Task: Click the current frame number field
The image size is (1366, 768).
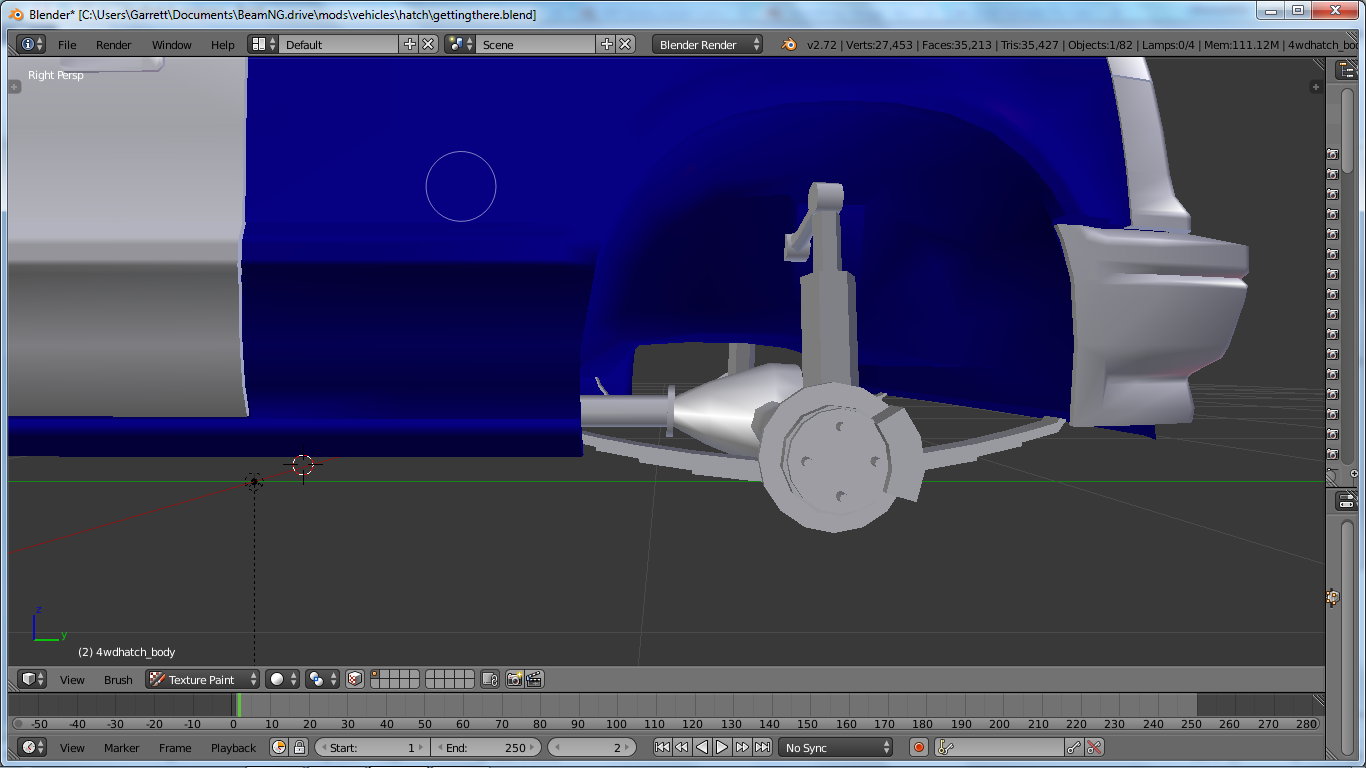Action: (x=592, y=747)
